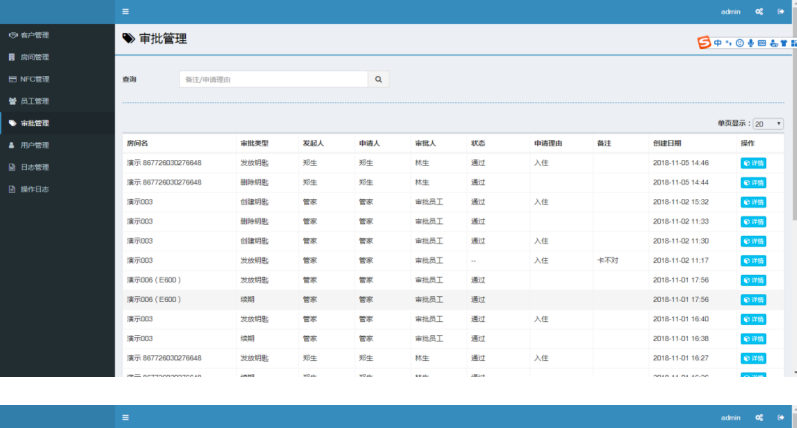Open the soft keyboard icon on IME toolbar
Screen dimensions: 797x428
(x=761, y=43)
